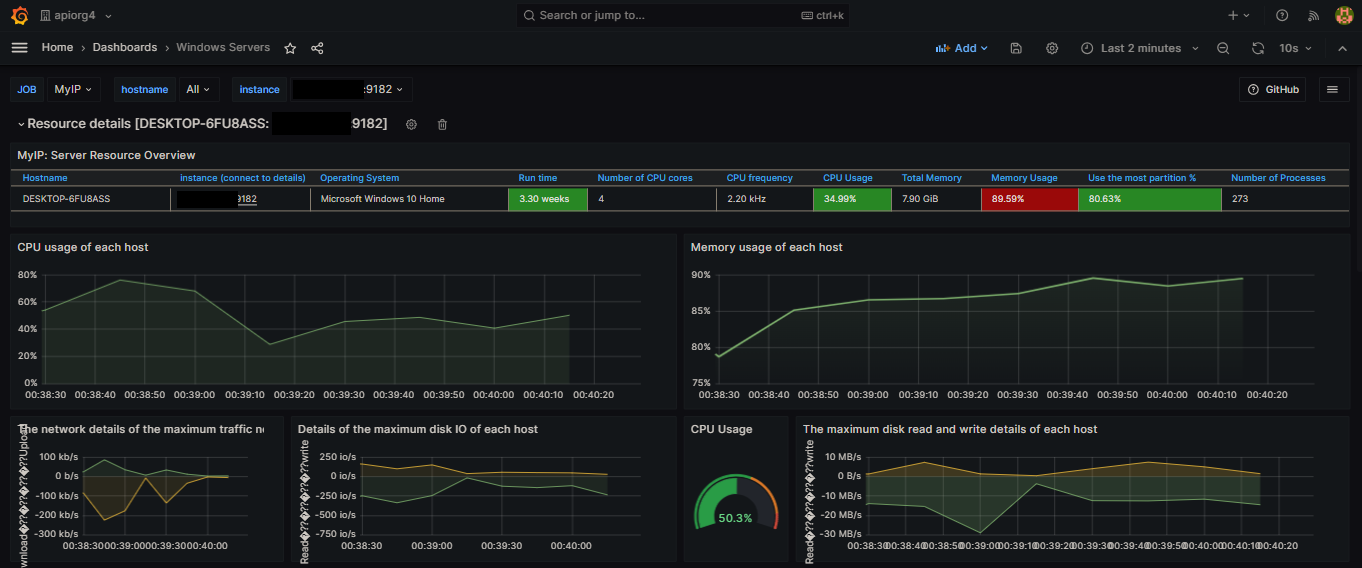1362x568 pixels.
Task: Sort by Run time column header
Action: [538, 178]
